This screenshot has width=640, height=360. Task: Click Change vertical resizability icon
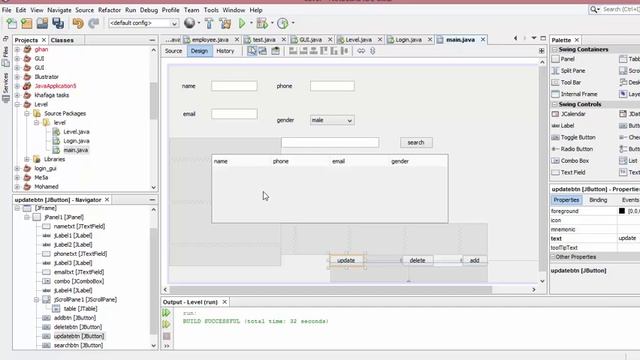tap(372, 51)
